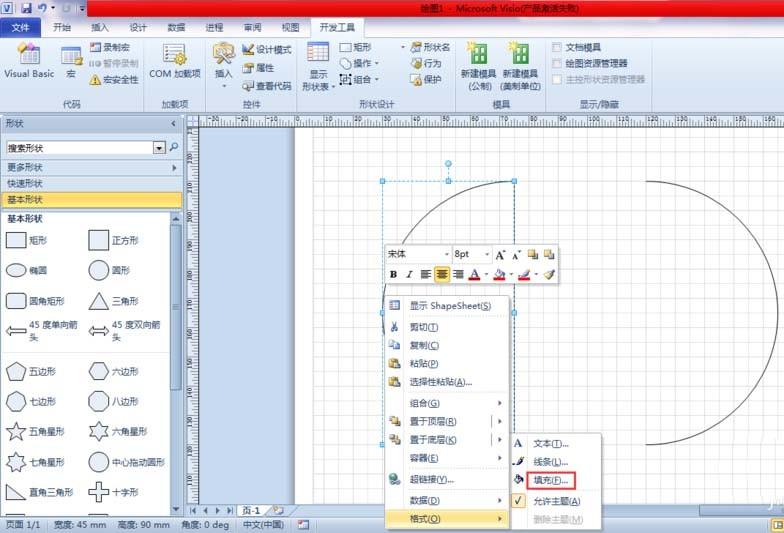Screen dimensions: 784x533
Task: Click the search magnifier icon in shapes pane
Action: click(x=174, y=147)
